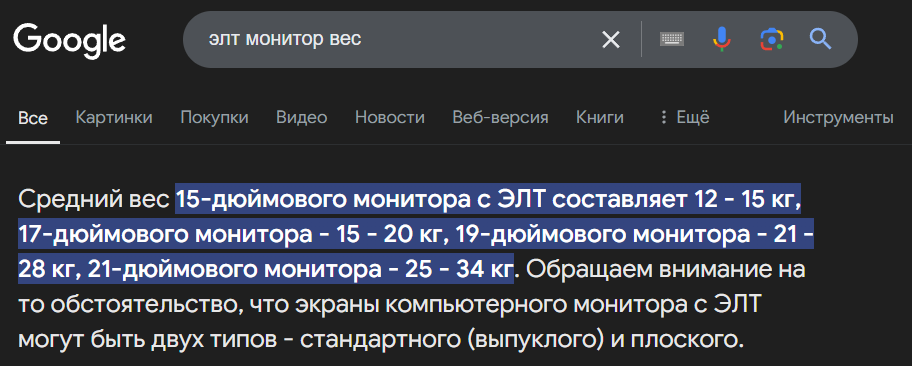Click the words 'Средний вес' in snippet
Screen dimensions: 912x366
95,200
